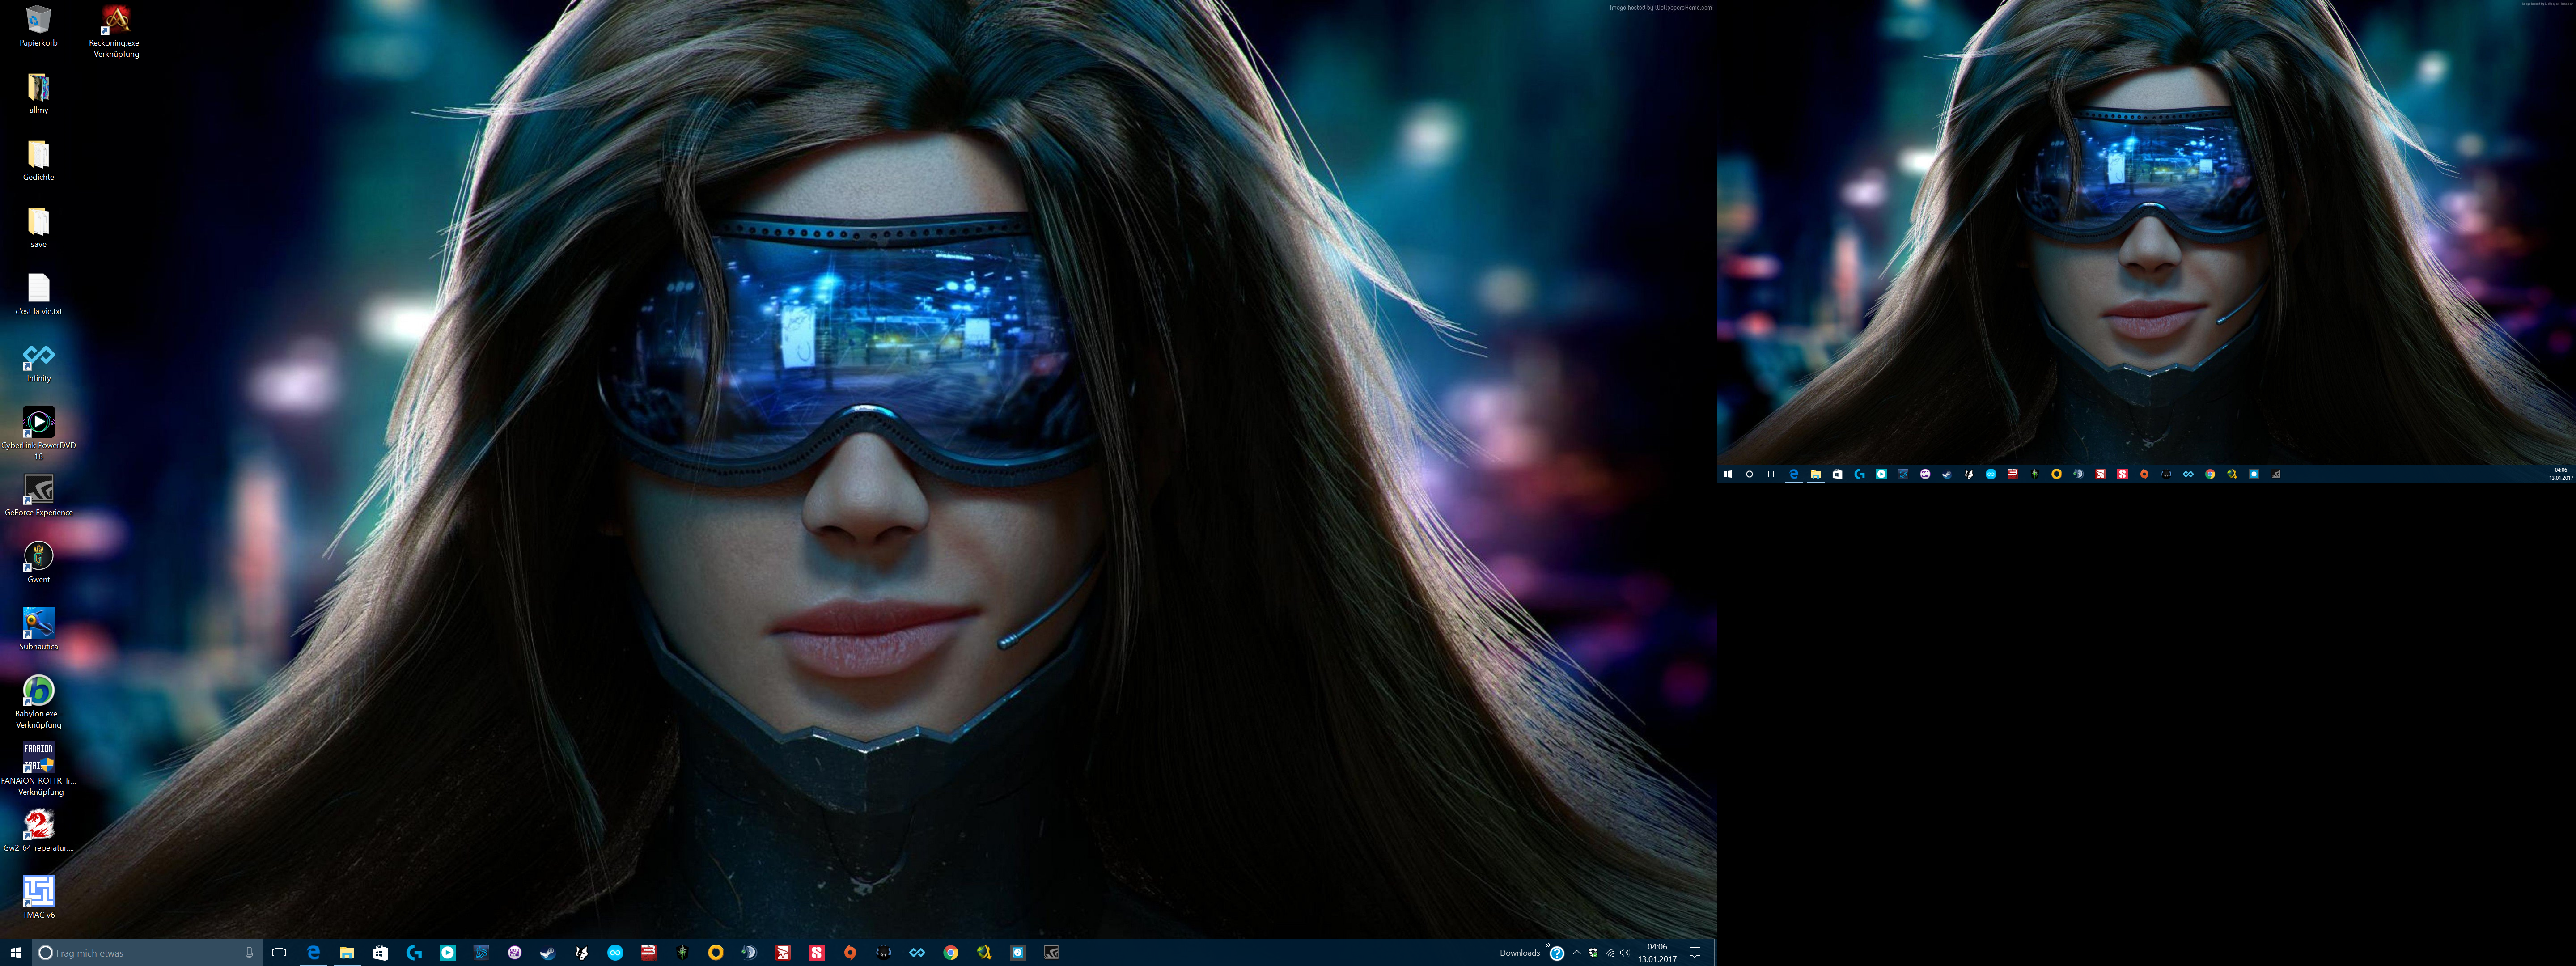Select the save folder on desktop
This screenshot has width=2576, height=966.
click(x=38, y=227)
